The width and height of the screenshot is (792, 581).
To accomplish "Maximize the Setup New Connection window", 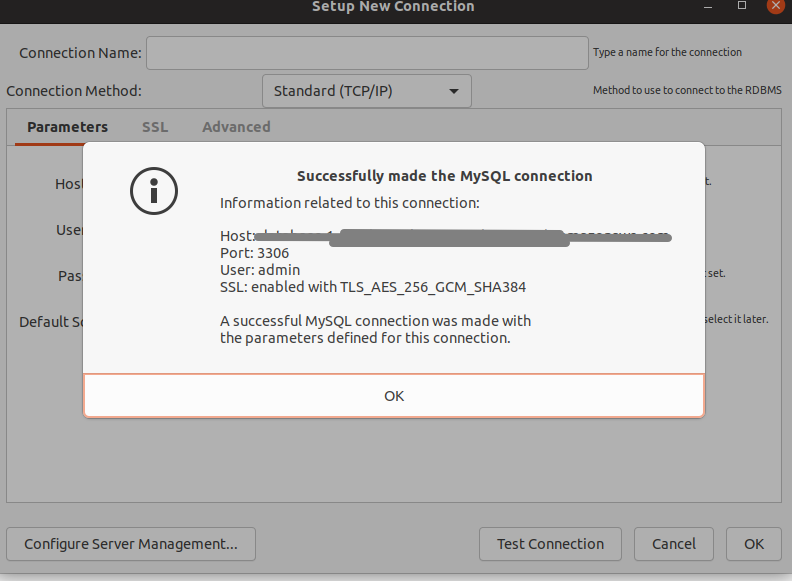I will coord(741,6).
